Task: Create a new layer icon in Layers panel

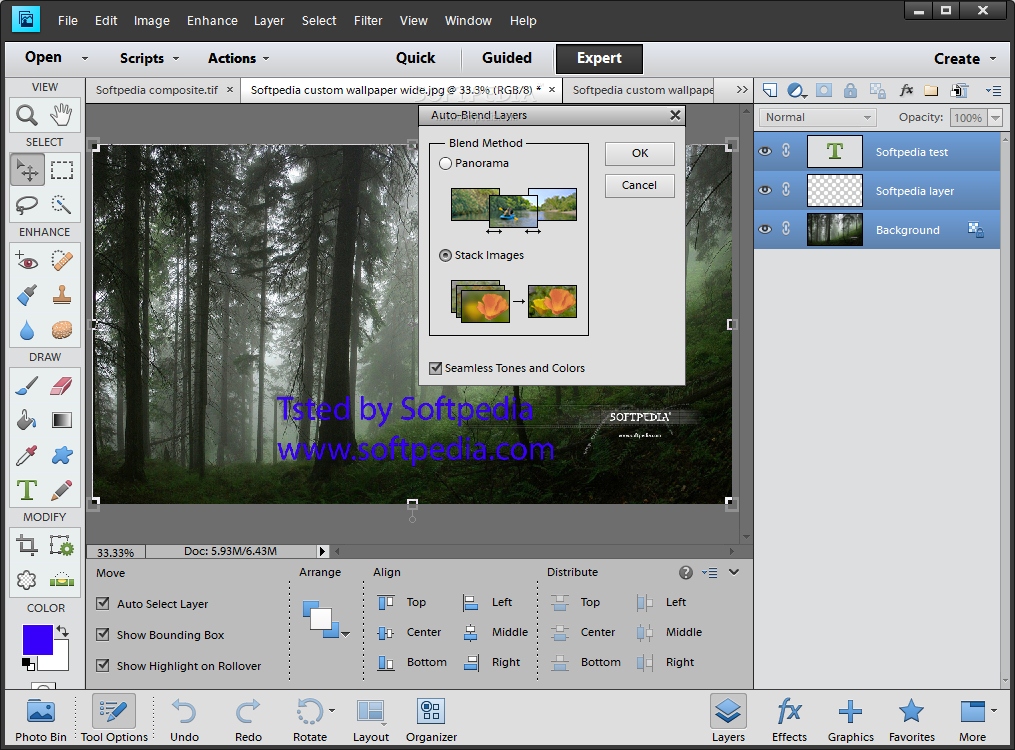Action: tap(770, 90)
